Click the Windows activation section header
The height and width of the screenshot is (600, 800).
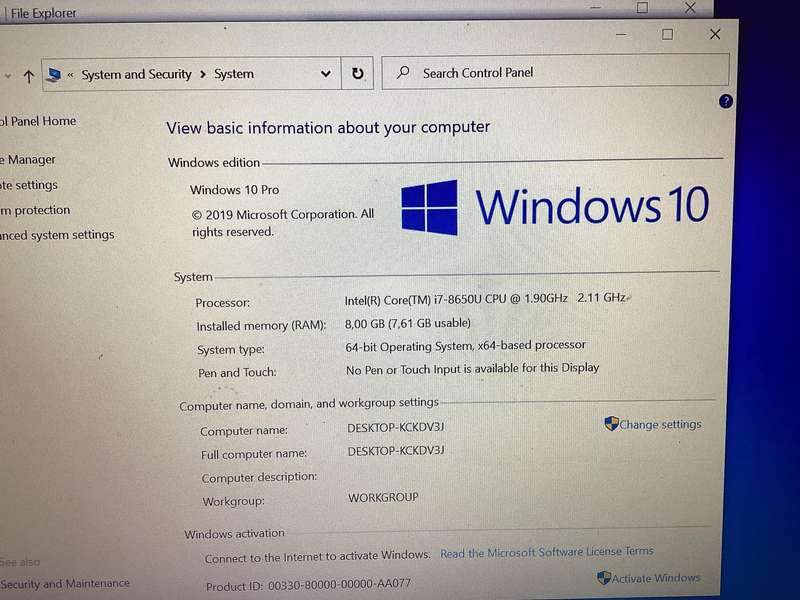(234, 534)
